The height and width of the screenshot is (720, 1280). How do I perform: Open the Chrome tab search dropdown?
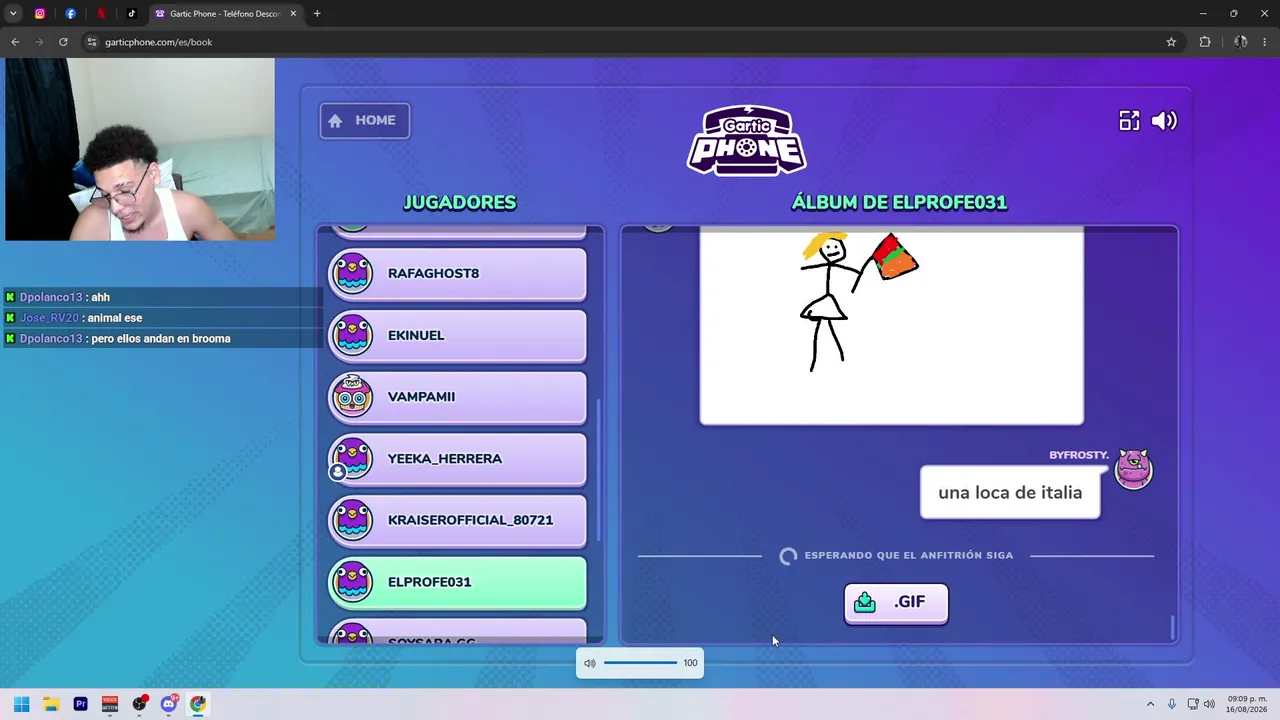click(13, 13)
